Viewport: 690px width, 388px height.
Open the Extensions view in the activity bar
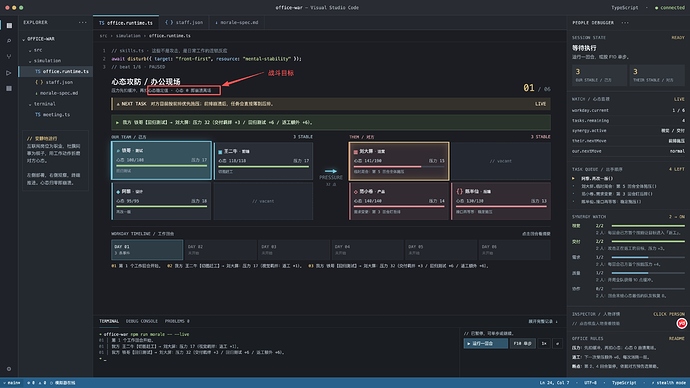coord(9,88)
